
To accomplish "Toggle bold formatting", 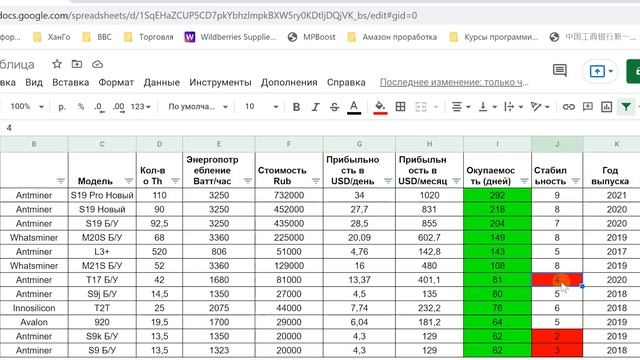I will pyautogui.click(x=297, y=107).
